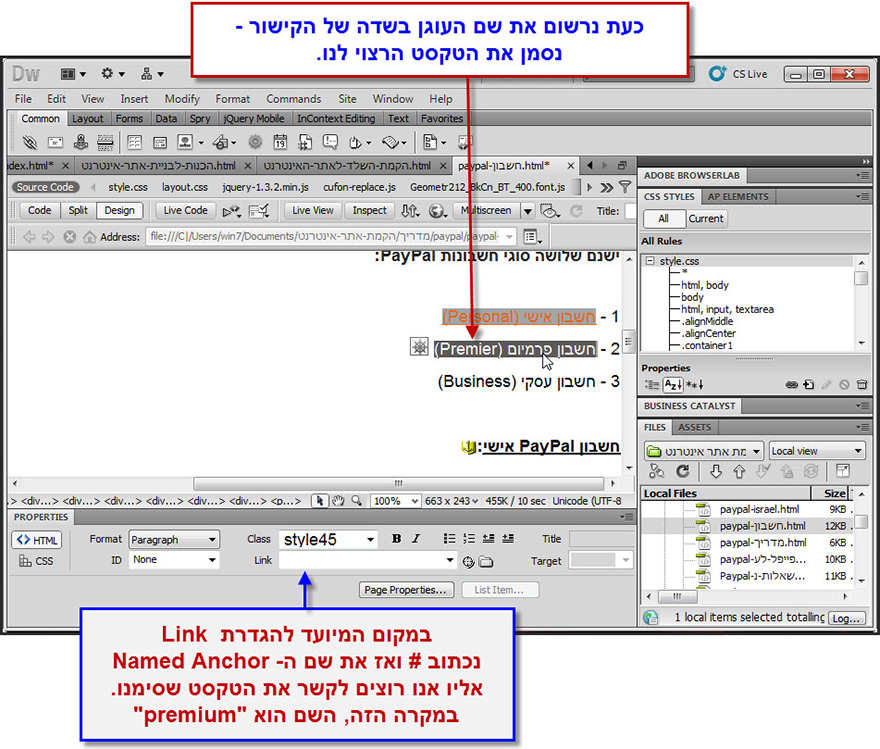880x749 pixels.
Task: Collapse the style.css tree node
Action: (x=650, y=261)
